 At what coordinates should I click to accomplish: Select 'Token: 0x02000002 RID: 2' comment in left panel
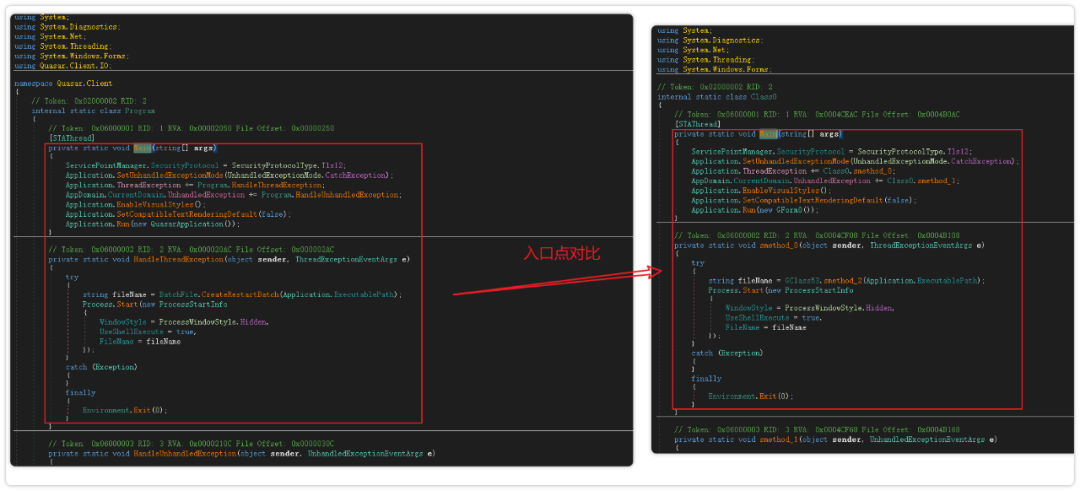tap(89, 101)
